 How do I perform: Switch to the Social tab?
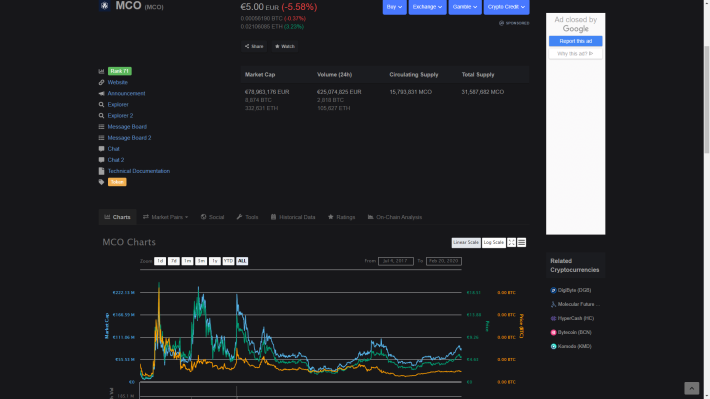click(212, 217)
